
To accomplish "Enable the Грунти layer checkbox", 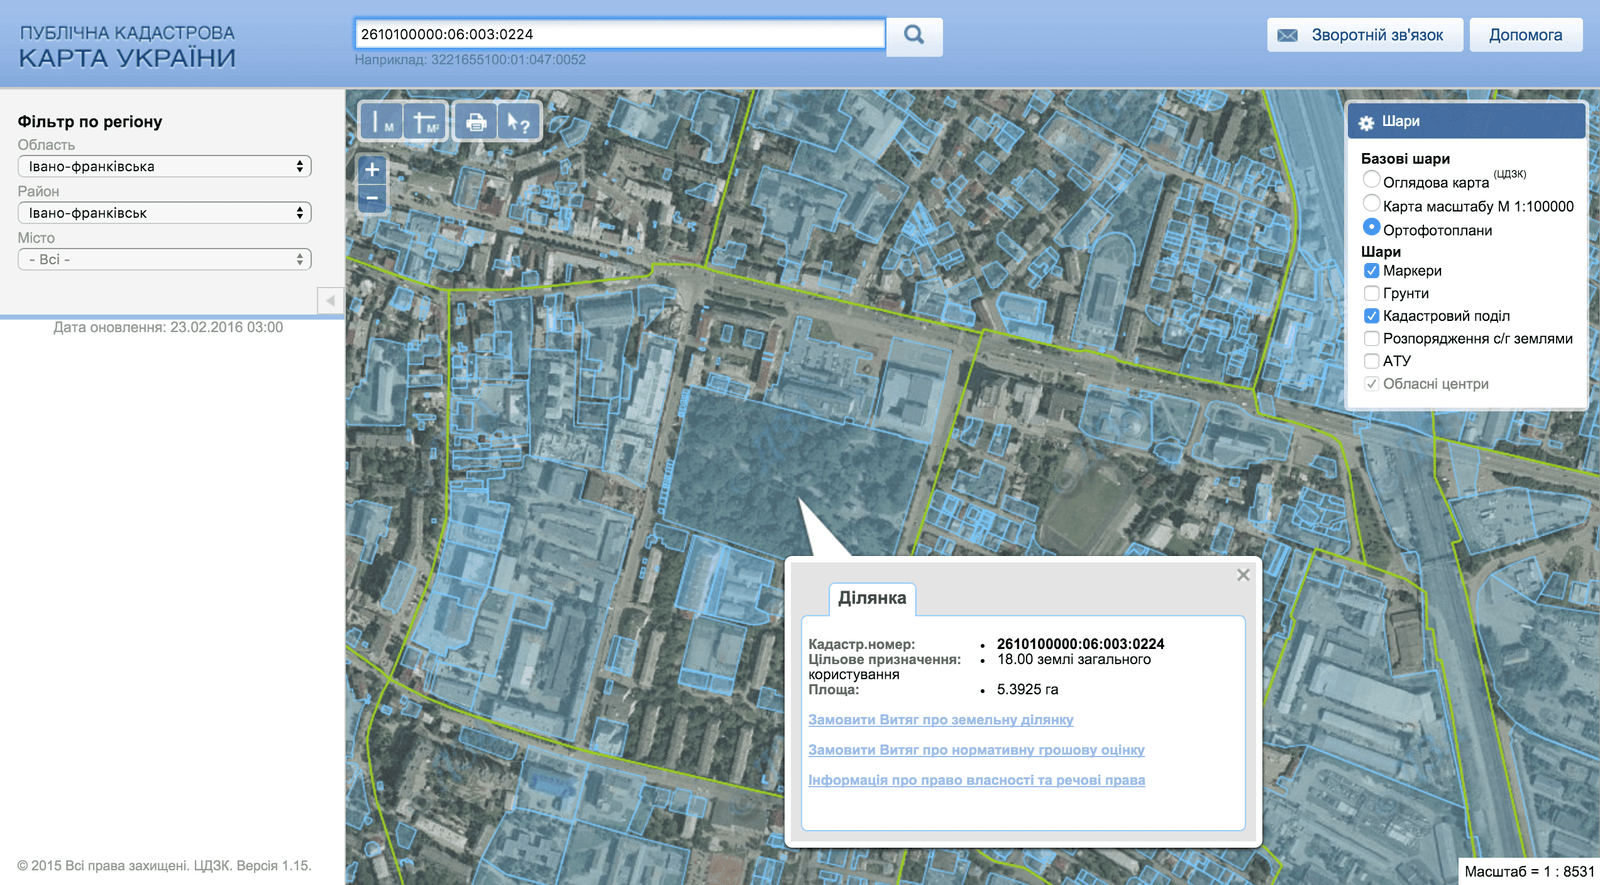I will [1372, 293].
